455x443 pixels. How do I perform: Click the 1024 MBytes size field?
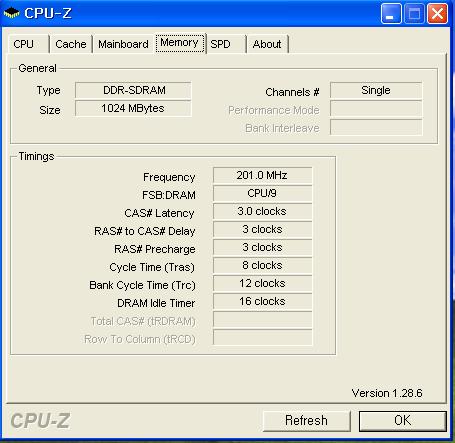pos(133,108)
